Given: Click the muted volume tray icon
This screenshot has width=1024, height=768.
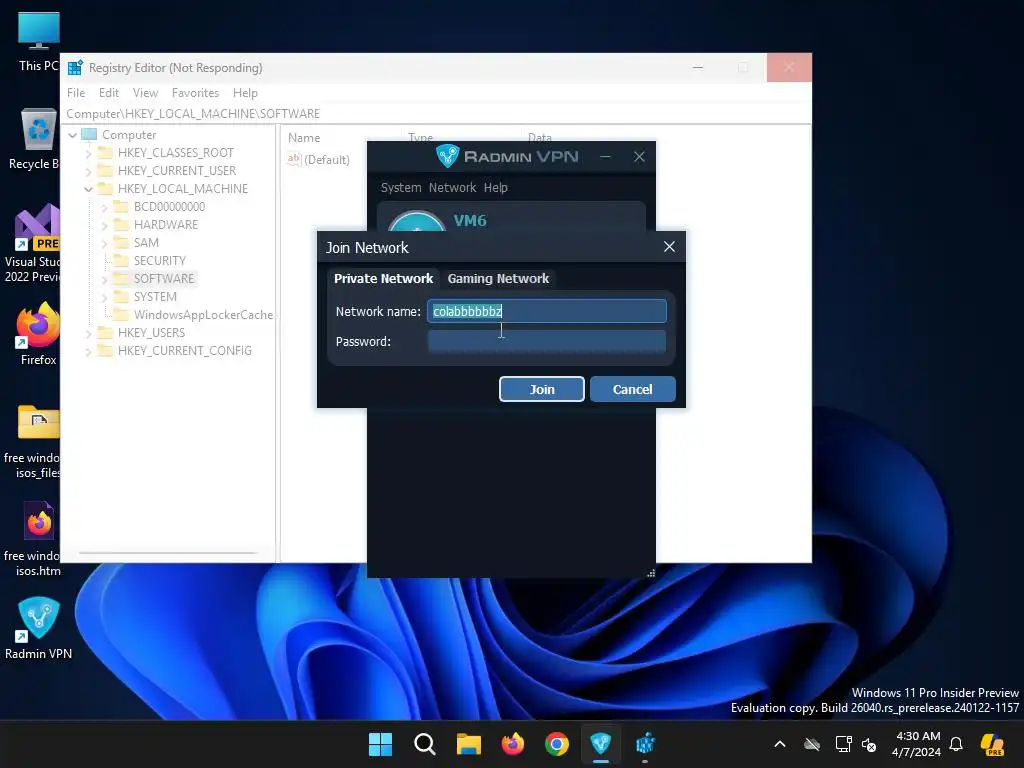Looking at the screenshot, I should pos(869,744).
